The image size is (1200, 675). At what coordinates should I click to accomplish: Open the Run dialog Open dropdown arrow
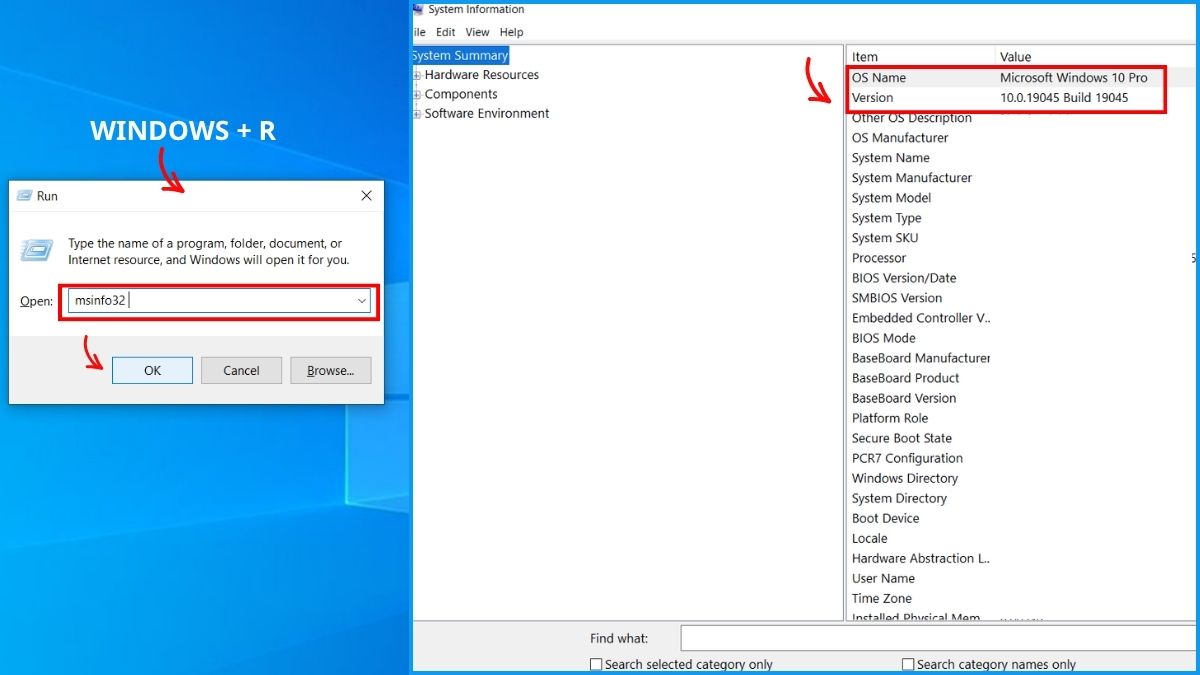(361, 301)
